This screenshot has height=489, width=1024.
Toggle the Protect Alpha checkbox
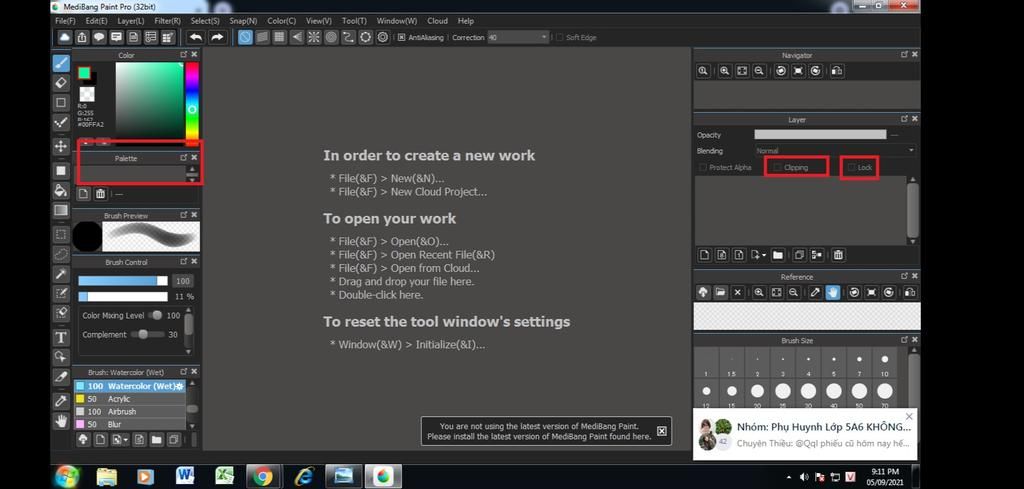click(703, 168)
